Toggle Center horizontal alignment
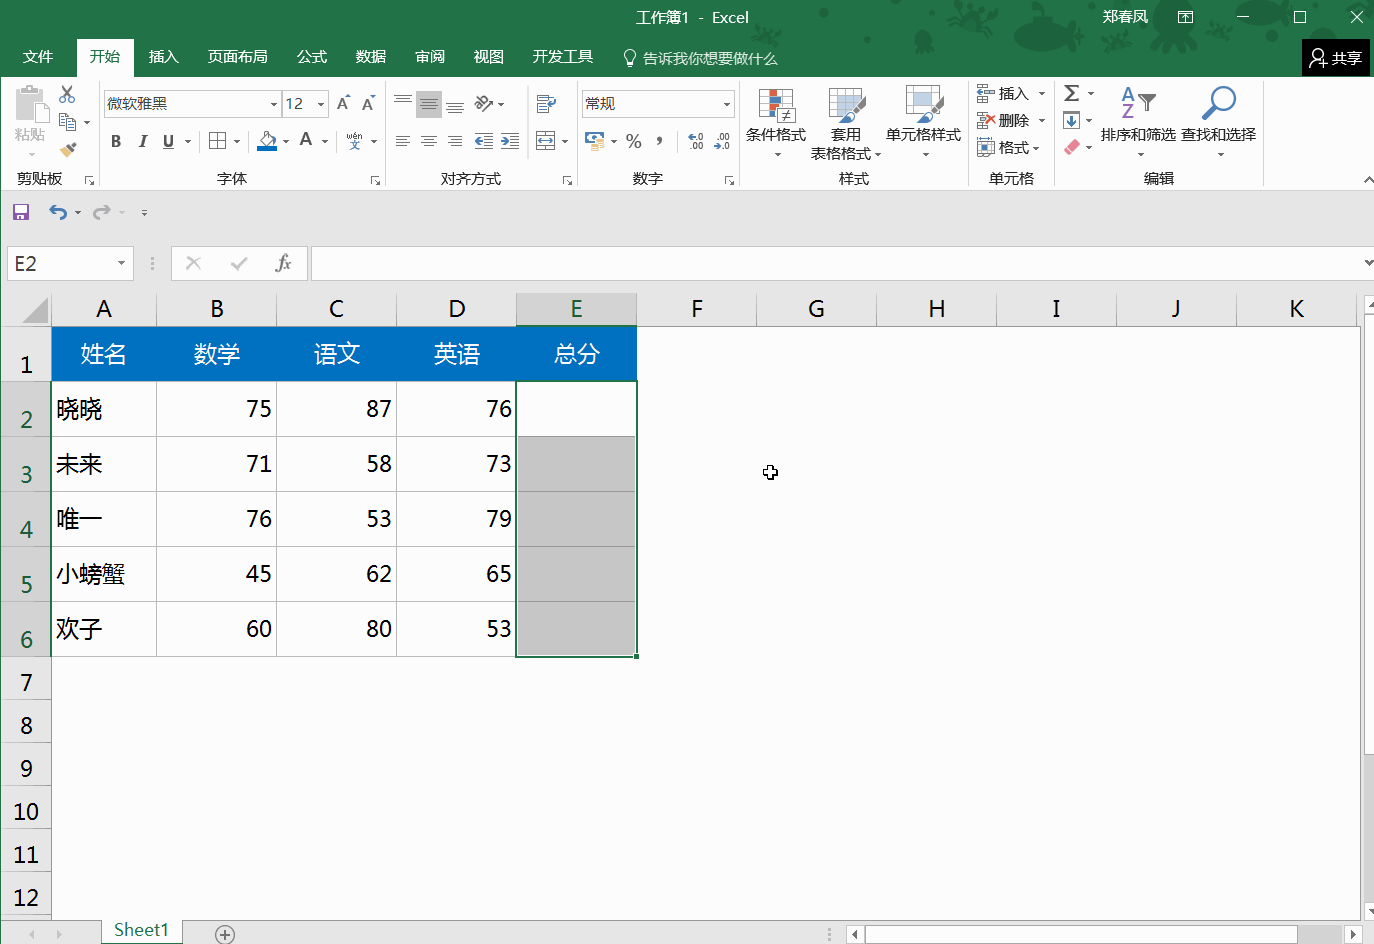Image resolution: width=1374 pixels, height=944 pixels. (x=429, y=141)
